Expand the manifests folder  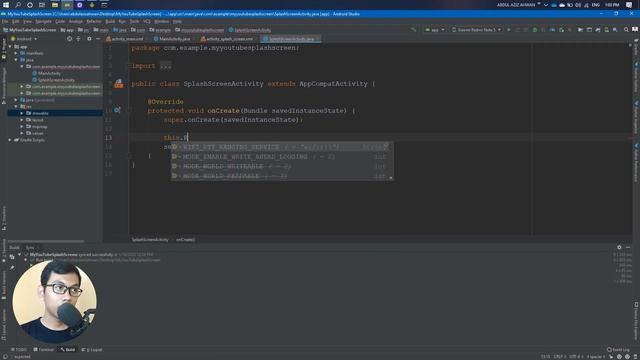point(16,53)
